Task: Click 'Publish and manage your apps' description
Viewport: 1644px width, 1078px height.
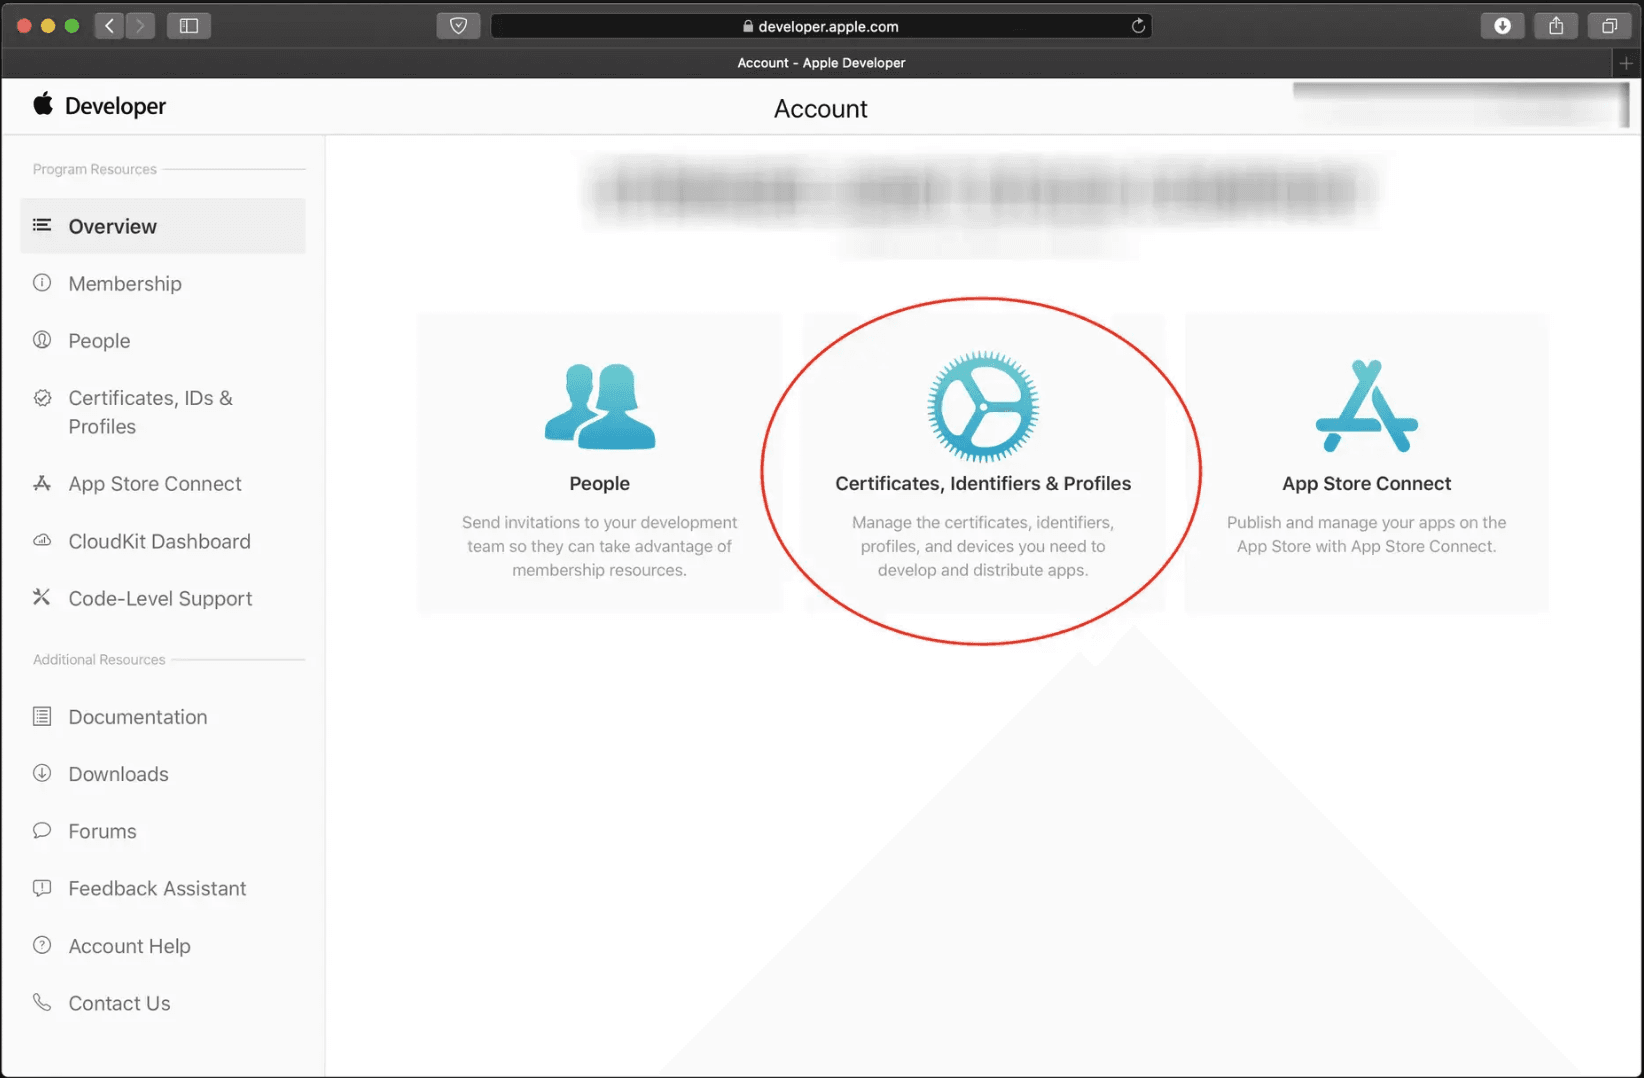Action: (1367, 534)
